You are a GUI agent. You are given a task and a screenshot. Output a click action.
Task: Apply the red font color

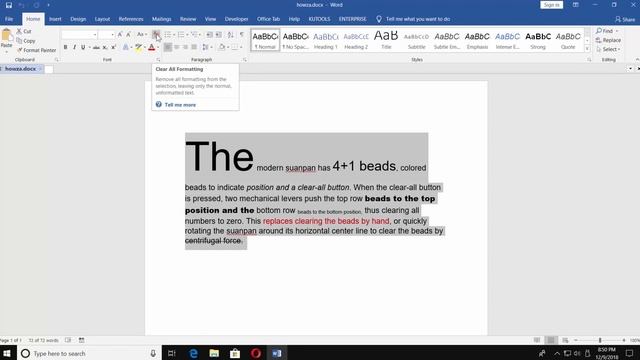(x=151, y=47)
